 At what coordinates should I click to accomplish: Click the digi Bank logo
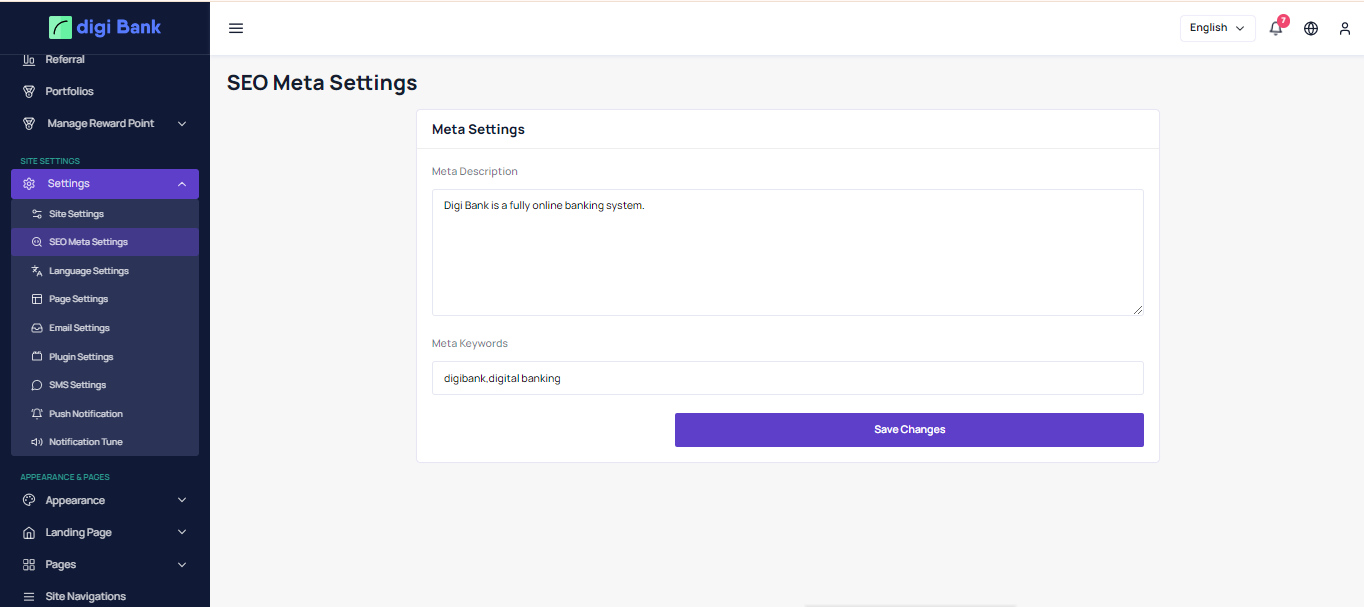pyautogui.click(x=105, y=27)
